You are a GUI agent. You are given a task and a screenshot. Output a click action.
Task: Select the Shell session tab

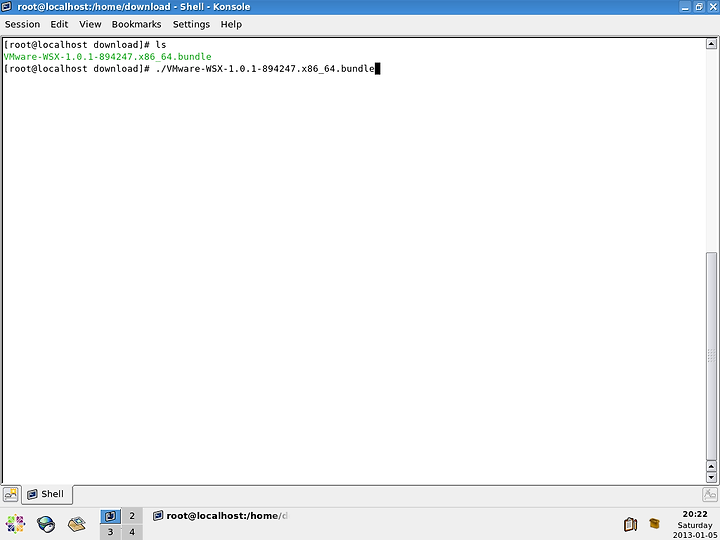coord(46,494)
